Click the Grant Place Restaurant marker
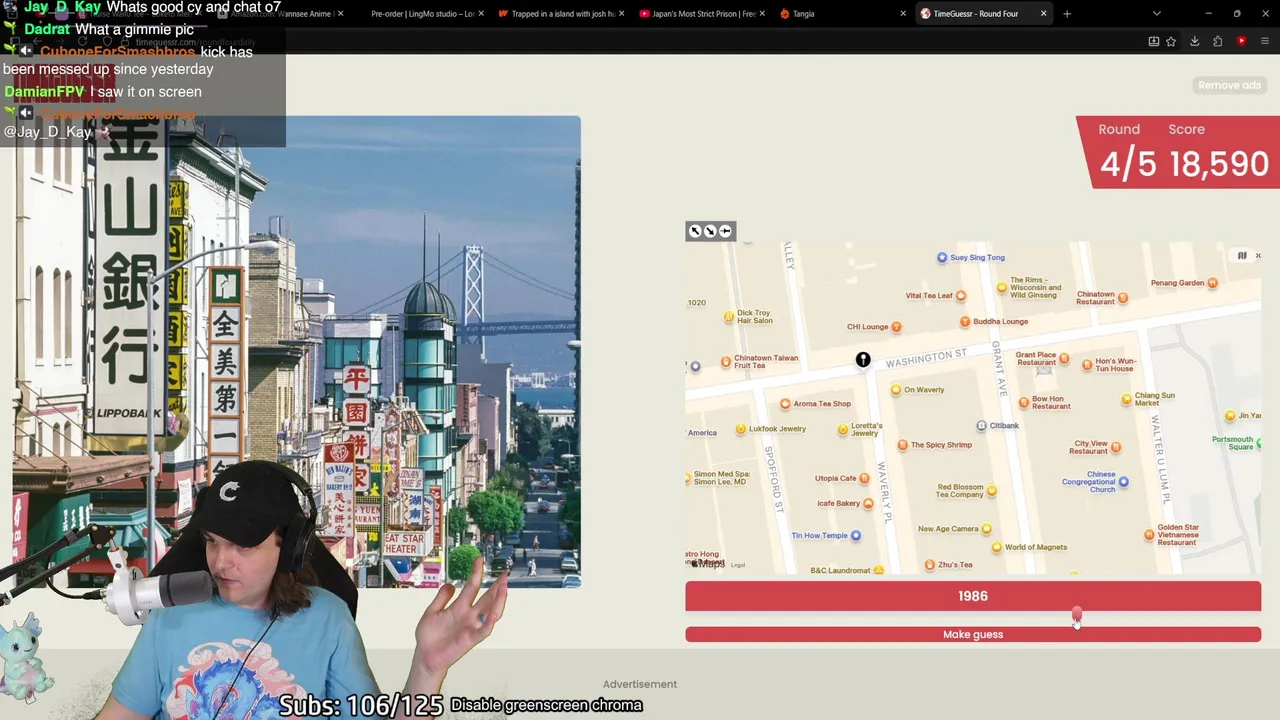1280x720 pixels. tap(1064, 358)
